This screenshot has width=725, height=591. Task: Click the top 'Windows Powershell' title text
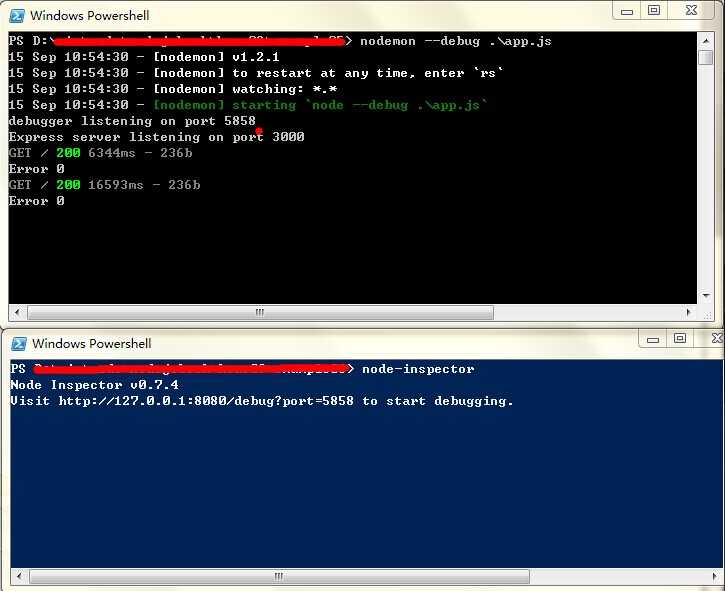(x=90, y=16)
